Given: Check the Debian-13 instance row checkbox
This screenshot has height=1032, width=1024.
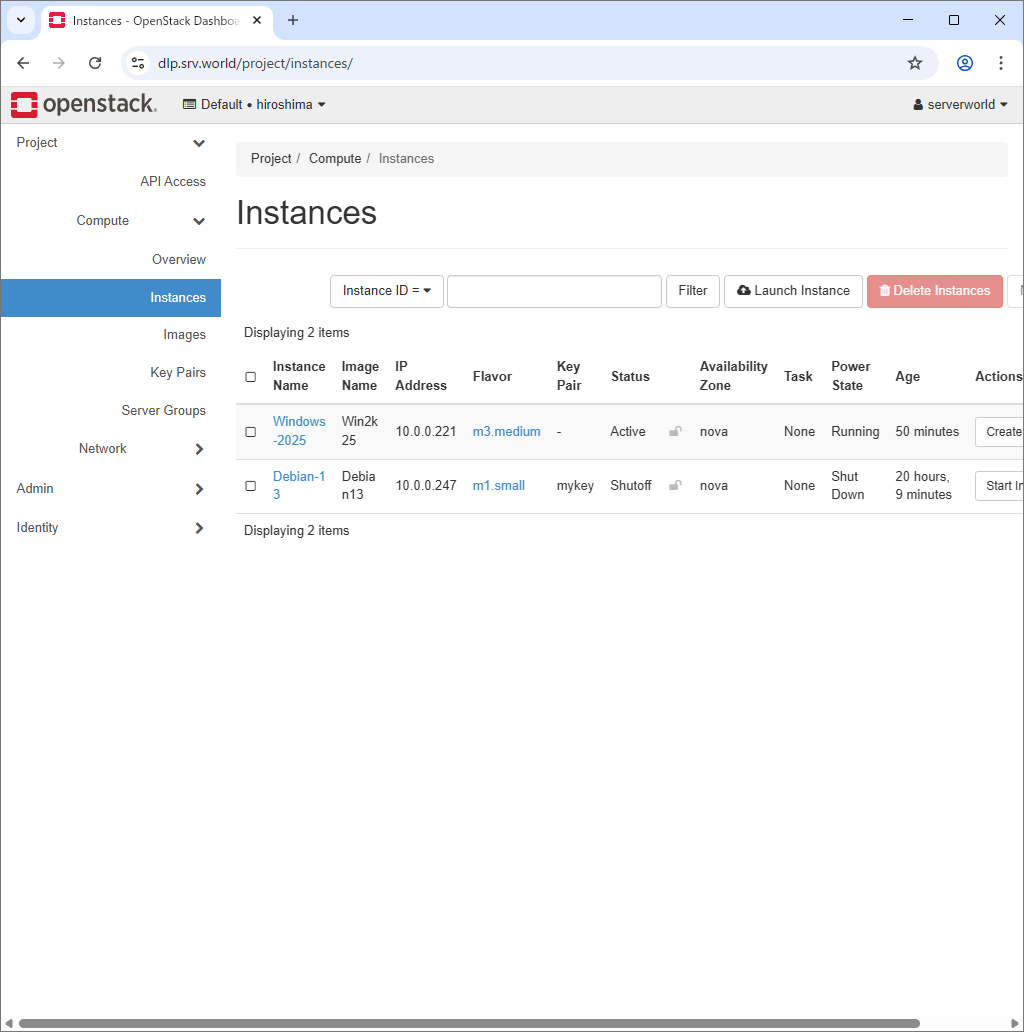Looking at the screenshot, I should coord(250,485).
